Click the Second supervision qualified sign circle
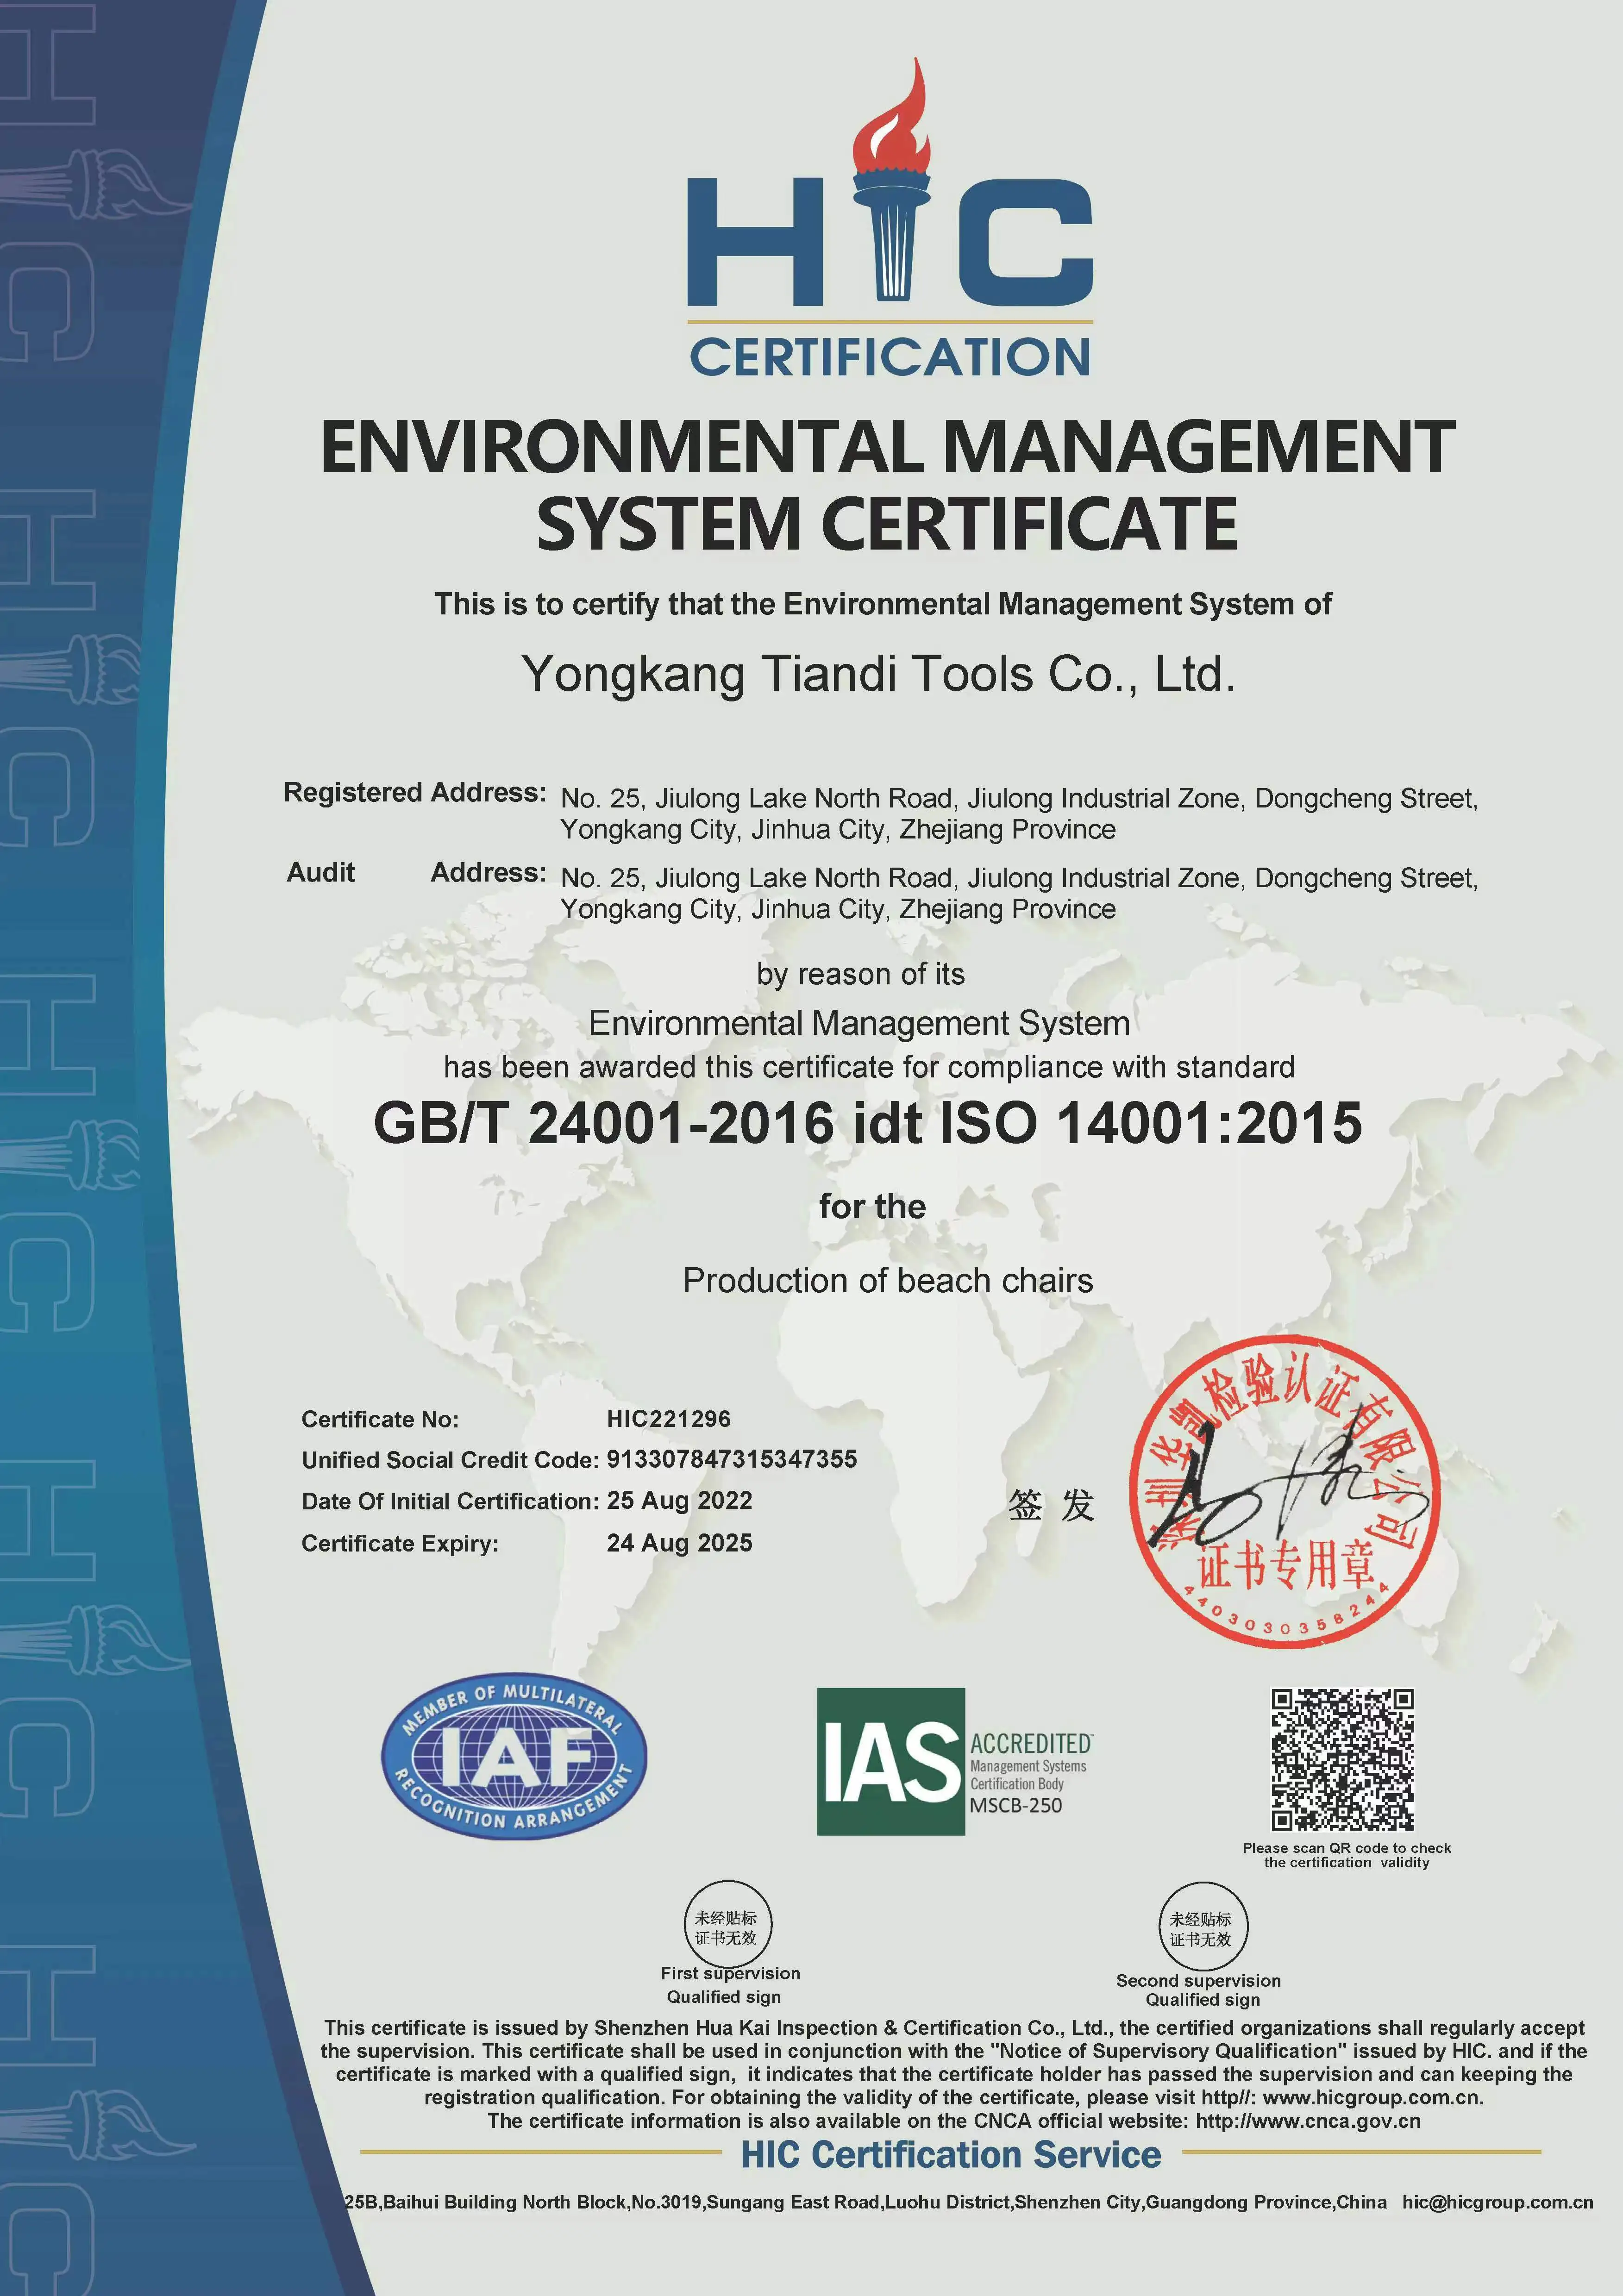This screenshot has height=2296, width=1623. (1203, 1928)
